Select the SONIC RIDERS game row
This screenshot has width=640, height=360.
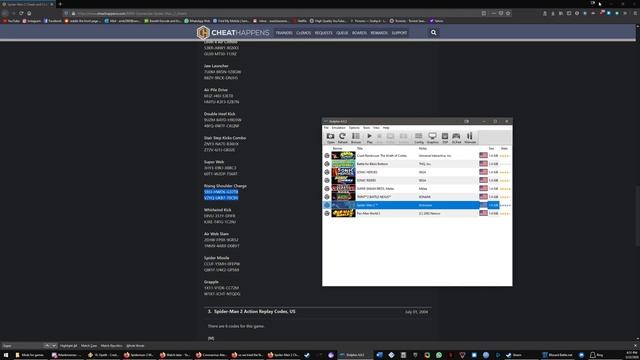click(417, 180)
